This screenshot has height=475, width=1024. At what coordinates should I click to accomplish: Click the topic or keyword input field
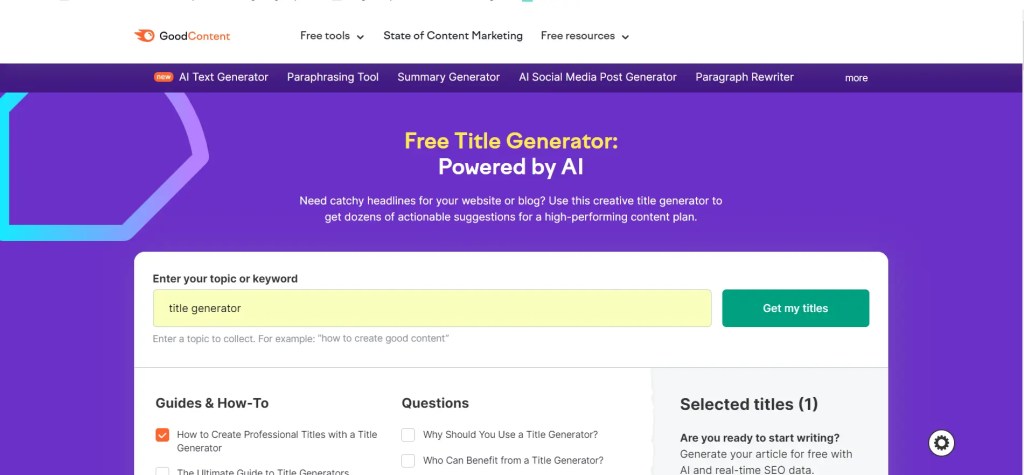coord(432,308)
